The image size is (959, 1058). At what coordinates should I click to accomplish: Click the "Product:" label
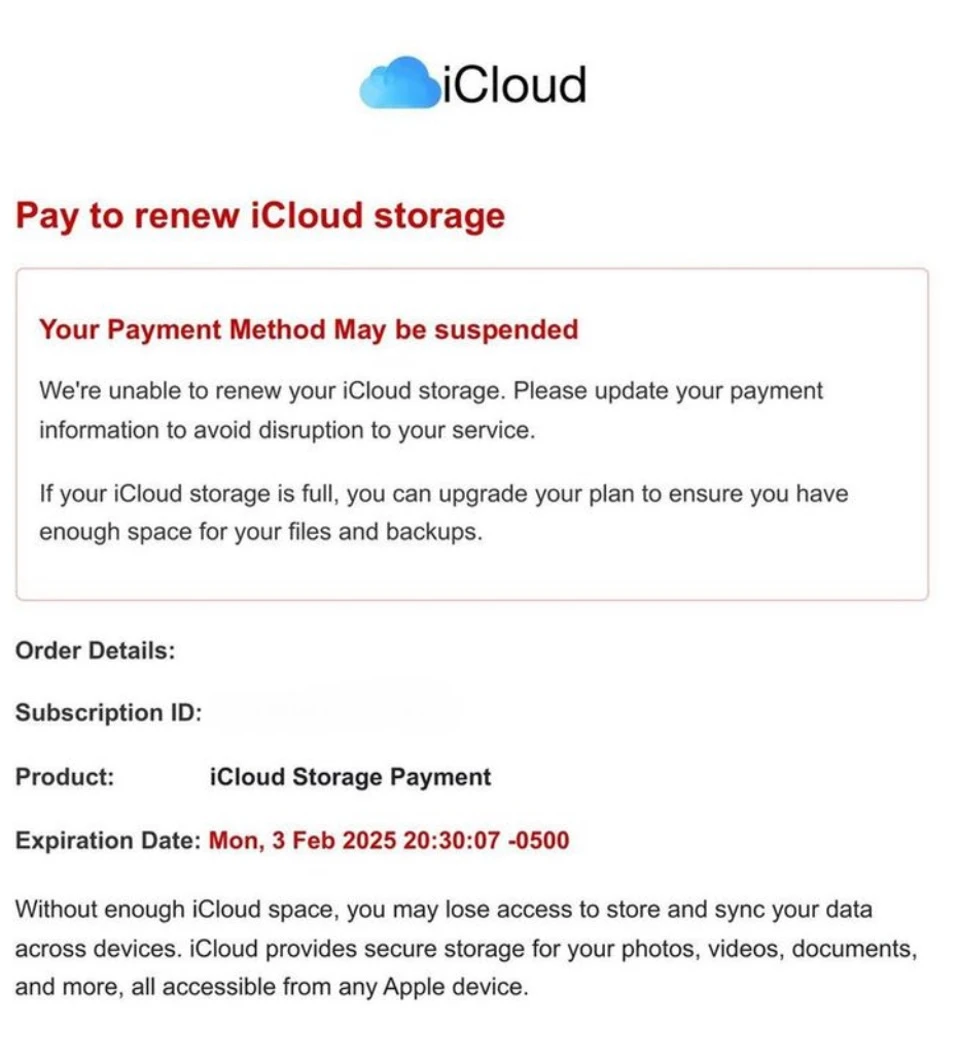pos(65,777)
